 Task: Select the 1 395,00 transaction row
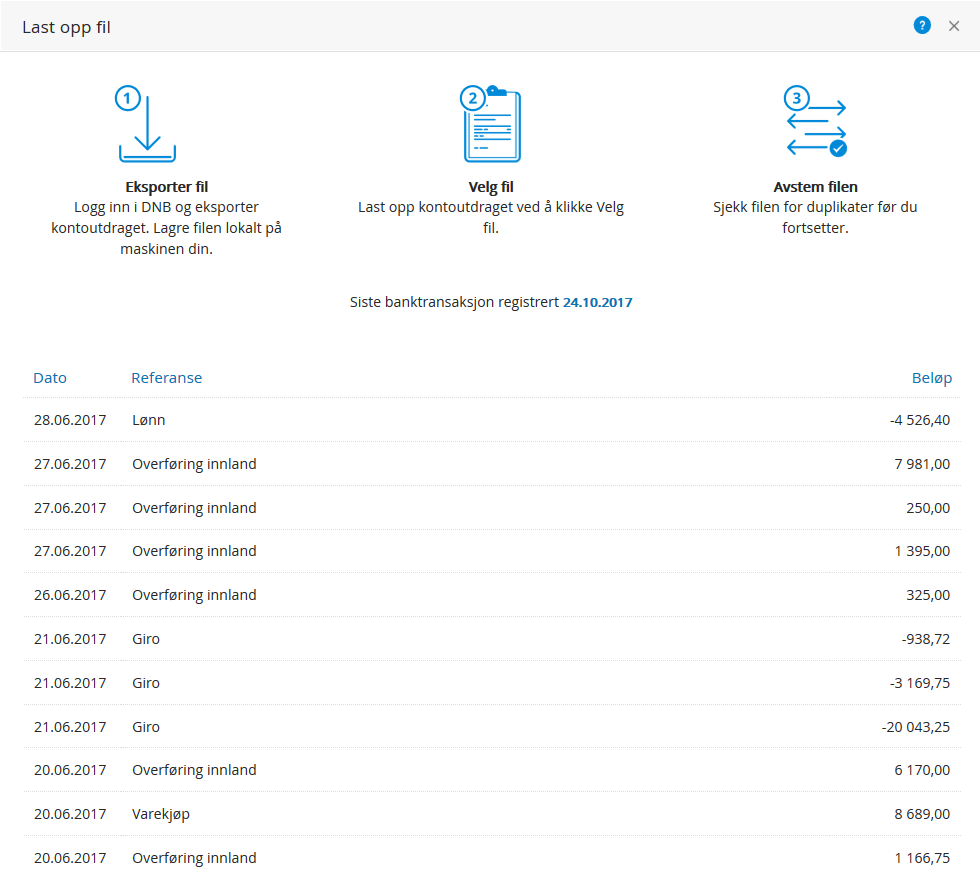pos(492,551)
